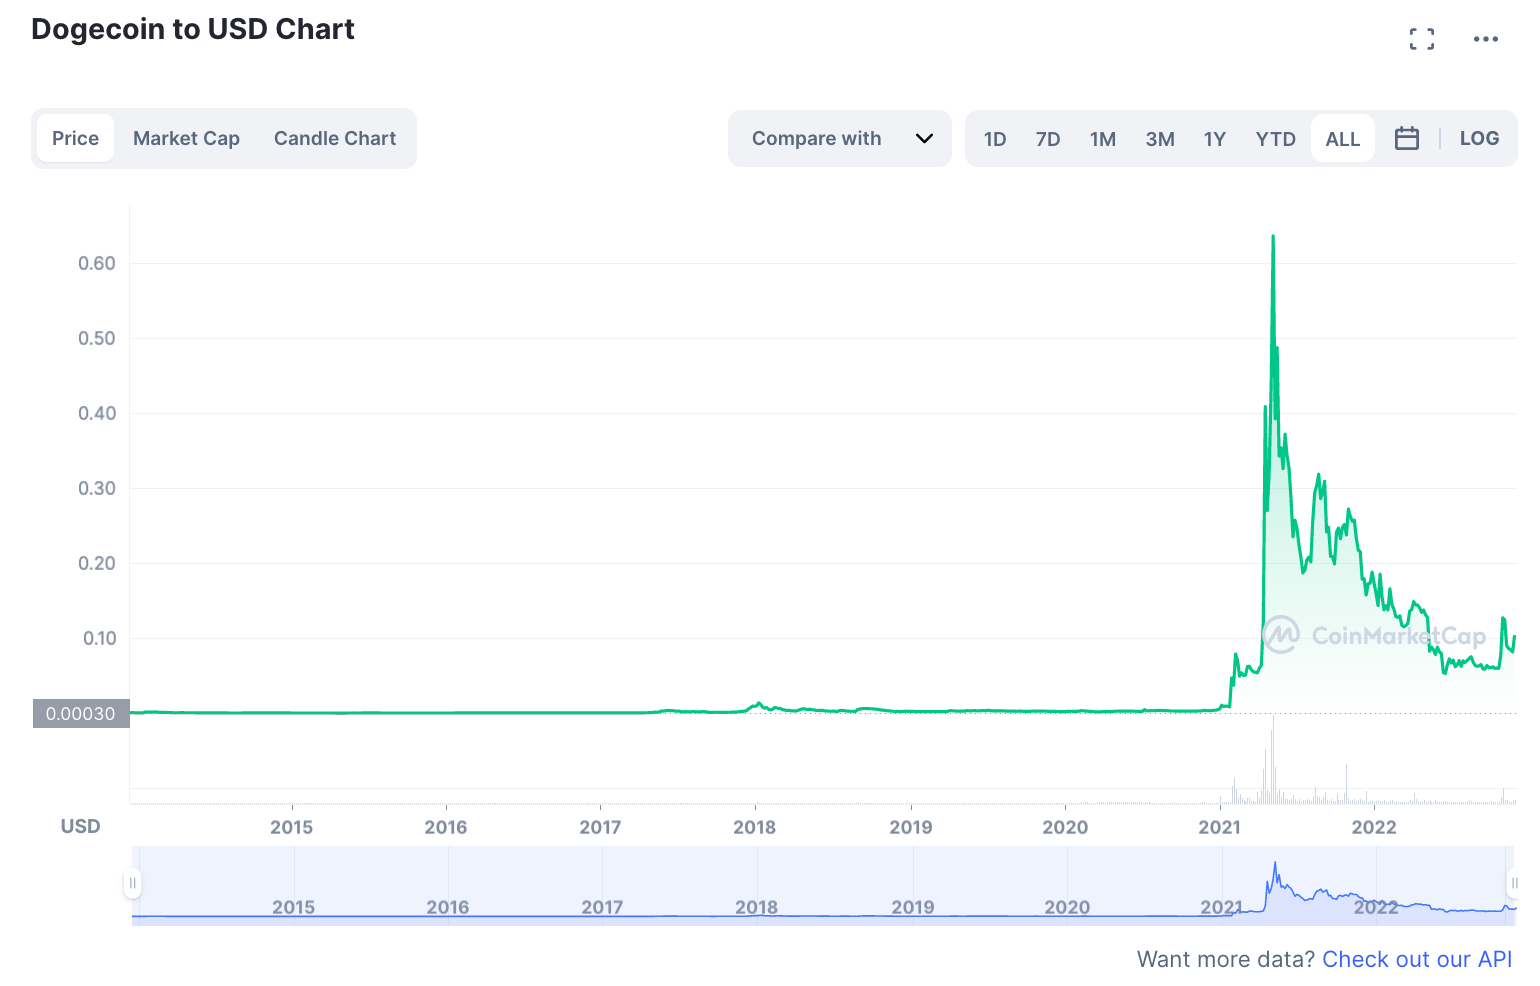Image resolution: width=1540 pixels, height=986 pixels.
Task: Click the tall 2021 volume bar
Action: [x=1273, y=760]
